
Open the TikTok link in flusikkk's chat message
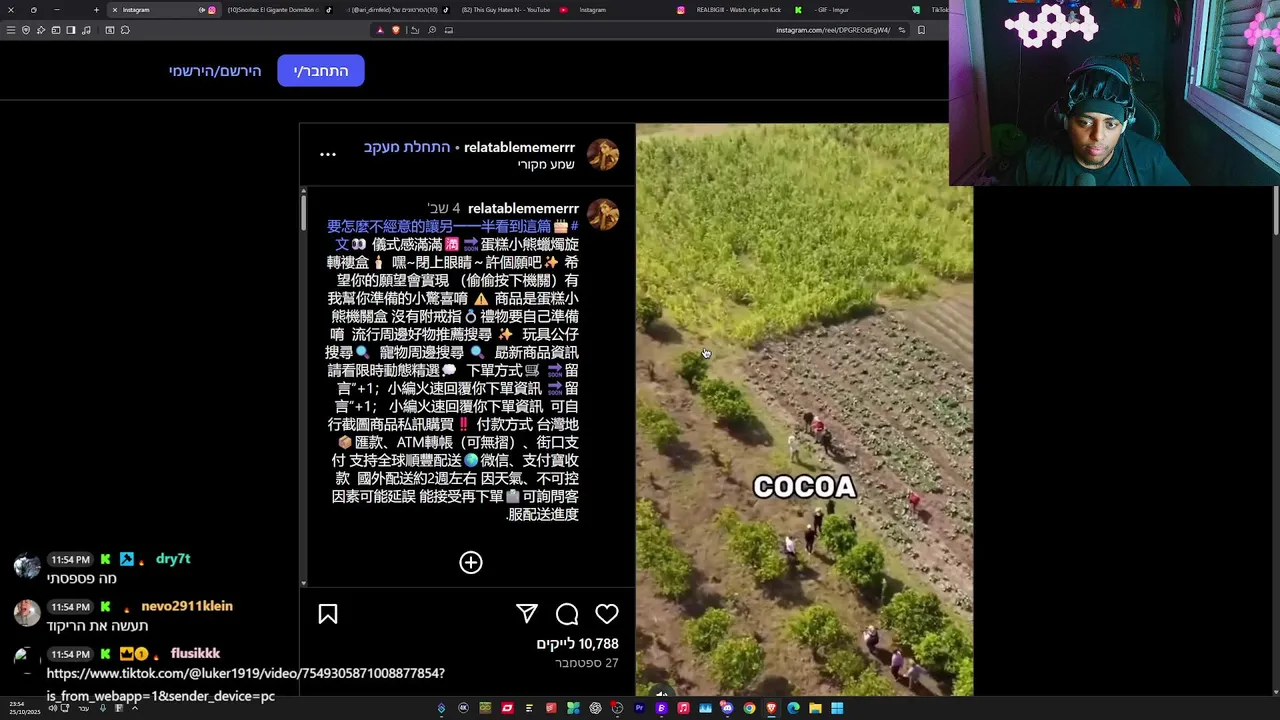point(245,685)
